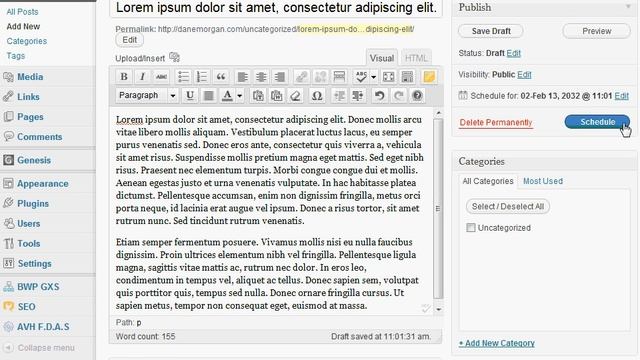Click Paste from Word icon

tap(277, 96)
